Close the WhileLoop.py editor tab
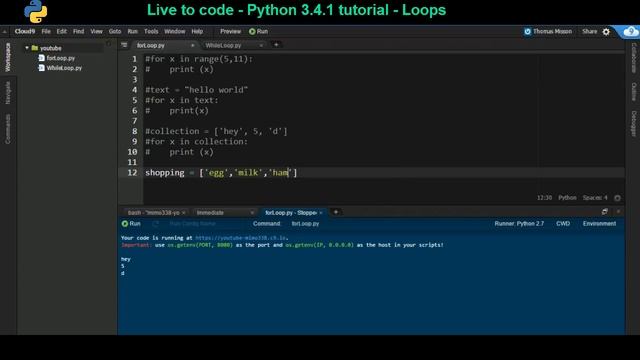Image resolution: width=640 pixels, height=360 pixels. (x=261, y=45)
